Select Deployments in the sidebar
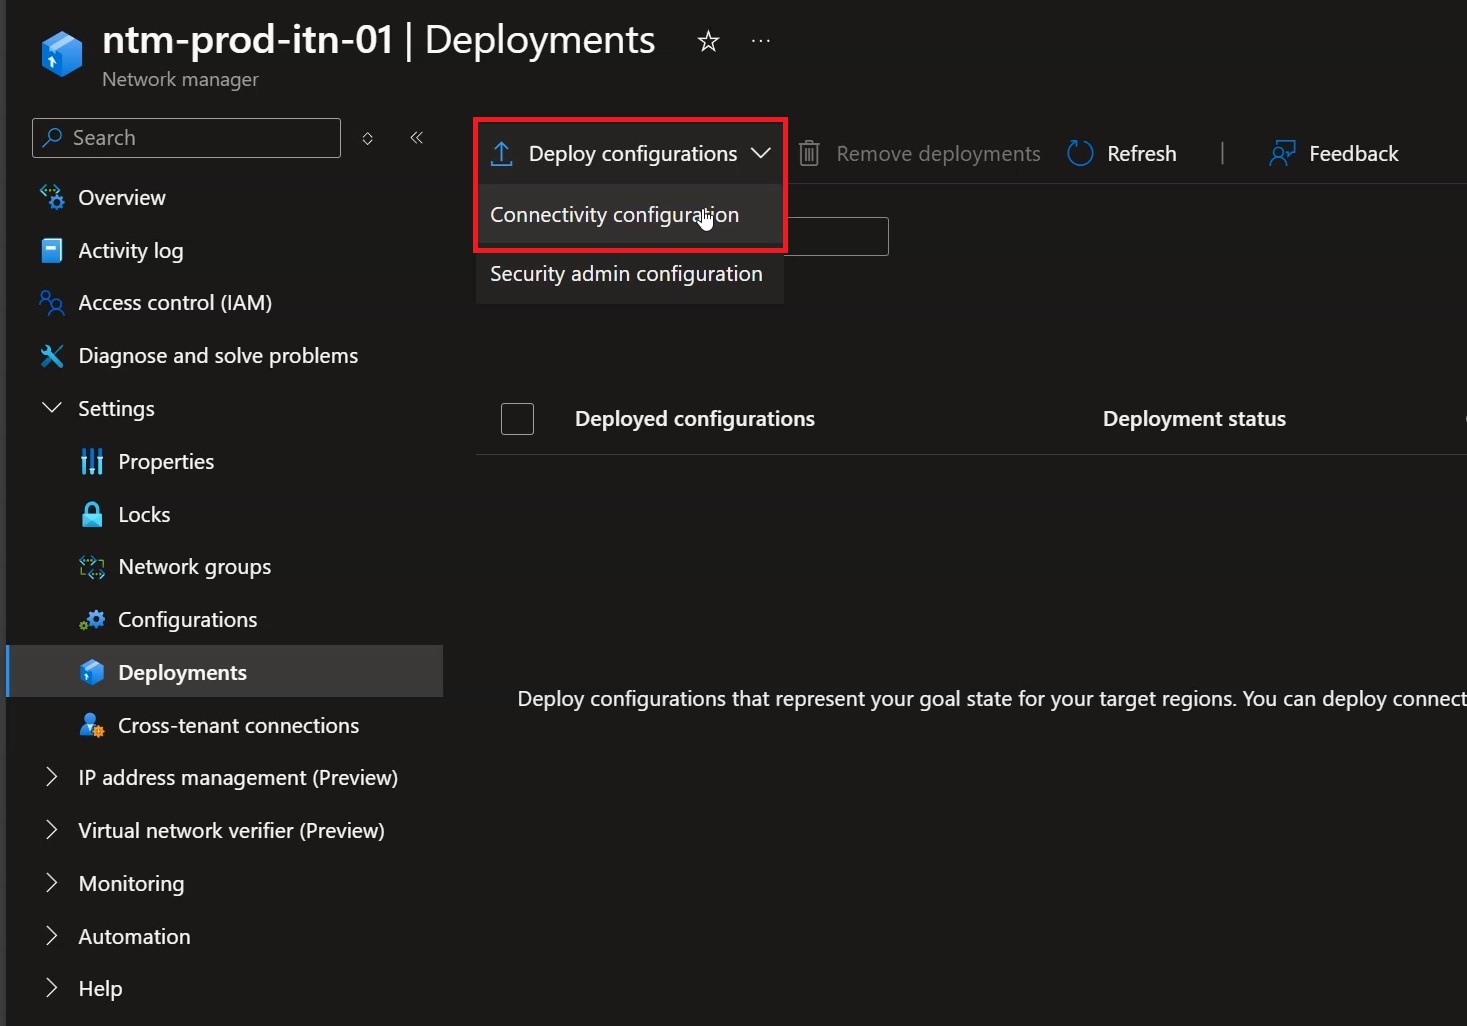The width and height of the screenshot is (1467, 1026). 226,672
